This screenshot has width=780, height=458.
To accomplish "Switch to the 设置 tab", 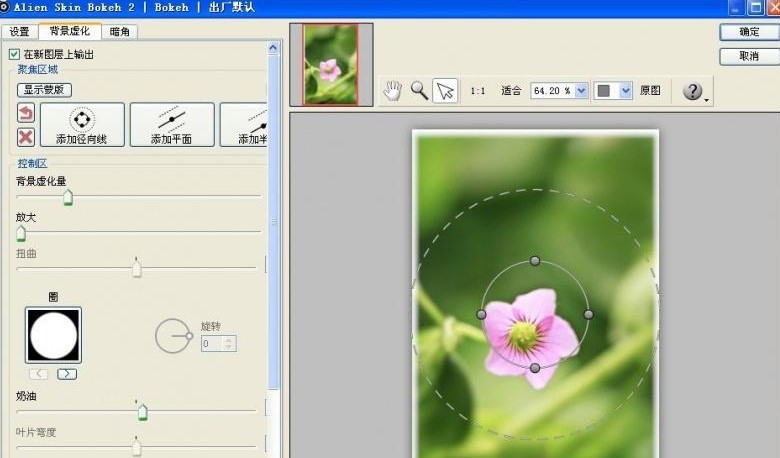I will pos(20,32).
